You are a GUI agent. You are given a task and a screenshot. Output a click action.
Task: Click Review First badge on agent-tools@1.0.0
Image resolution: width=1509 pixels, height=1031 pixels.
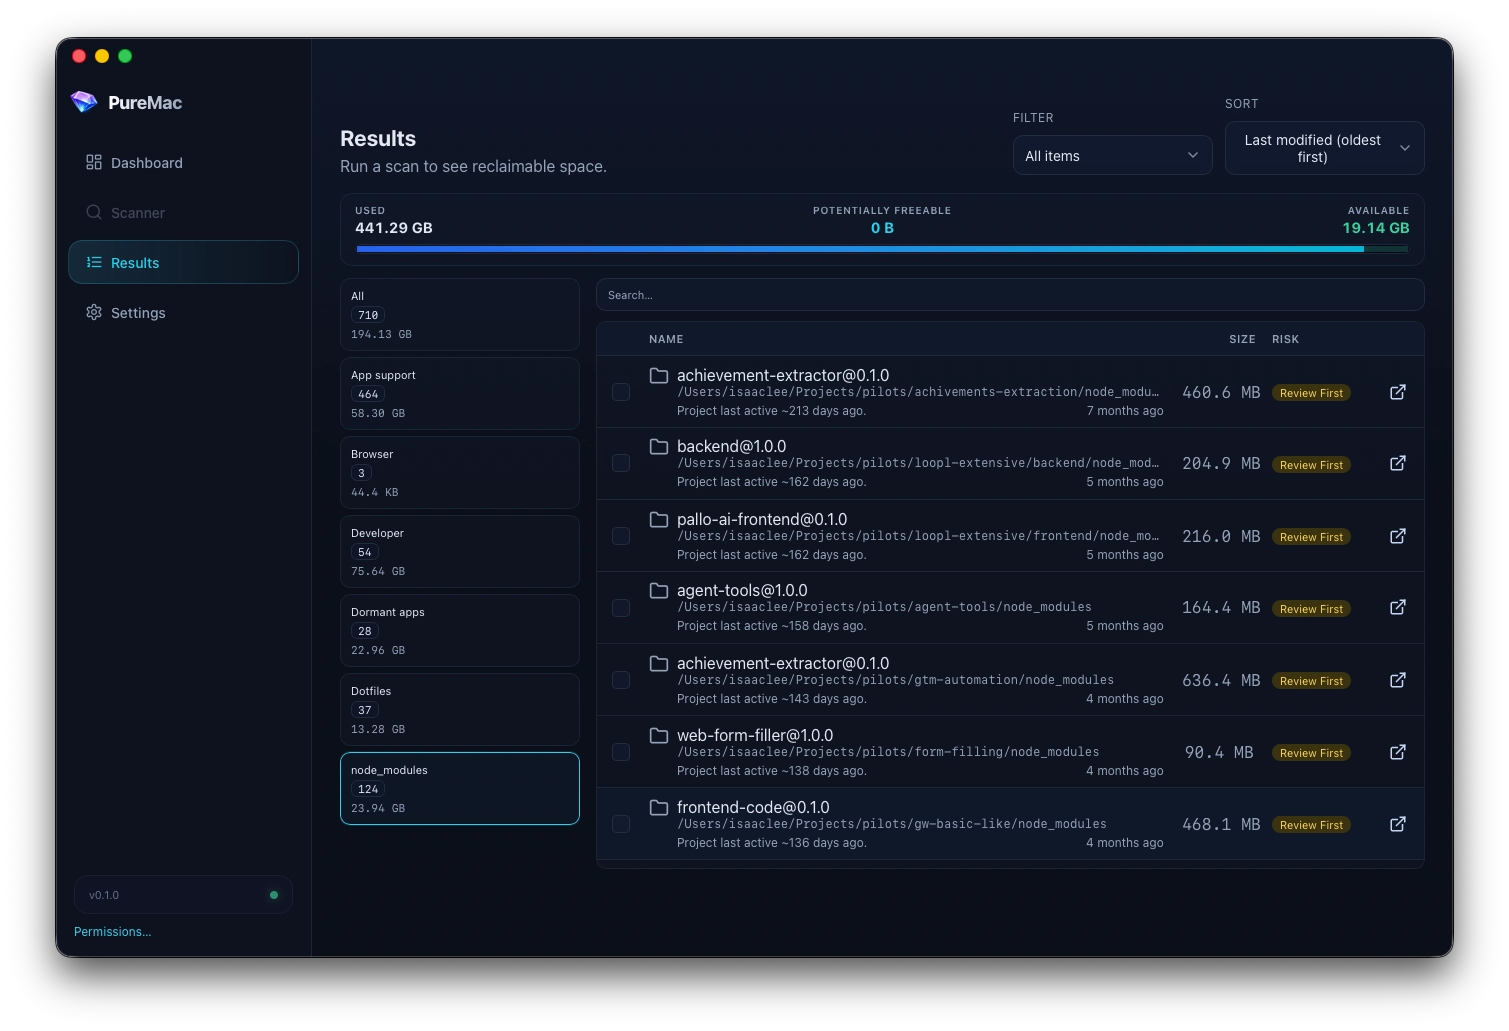tap(1311, 609)
